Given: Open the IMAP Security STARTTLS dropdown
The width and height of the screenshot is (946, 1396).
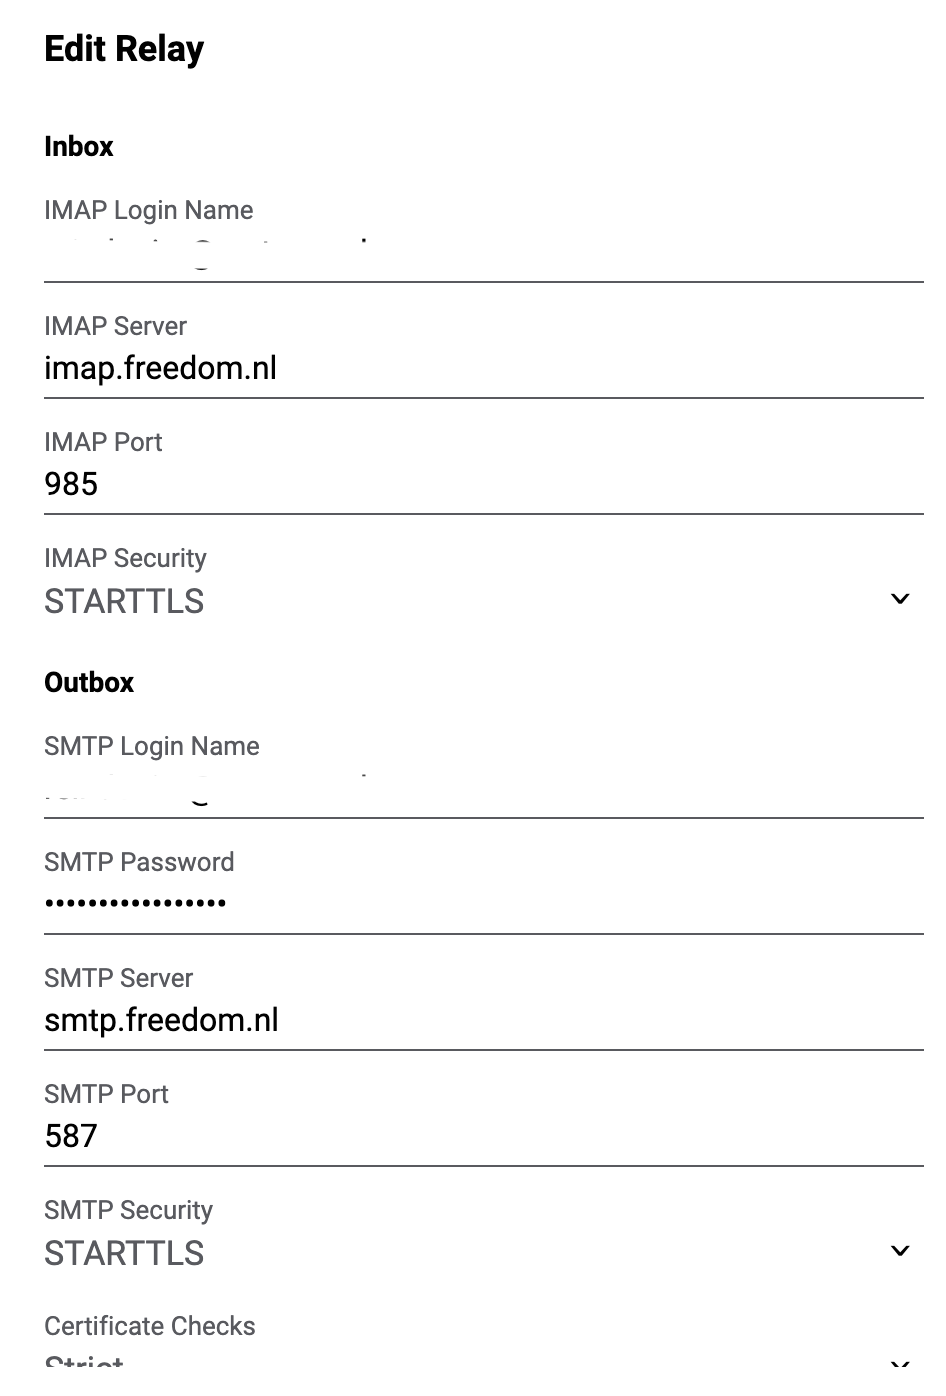Looking at the screenshot, I should click(470, 601).
